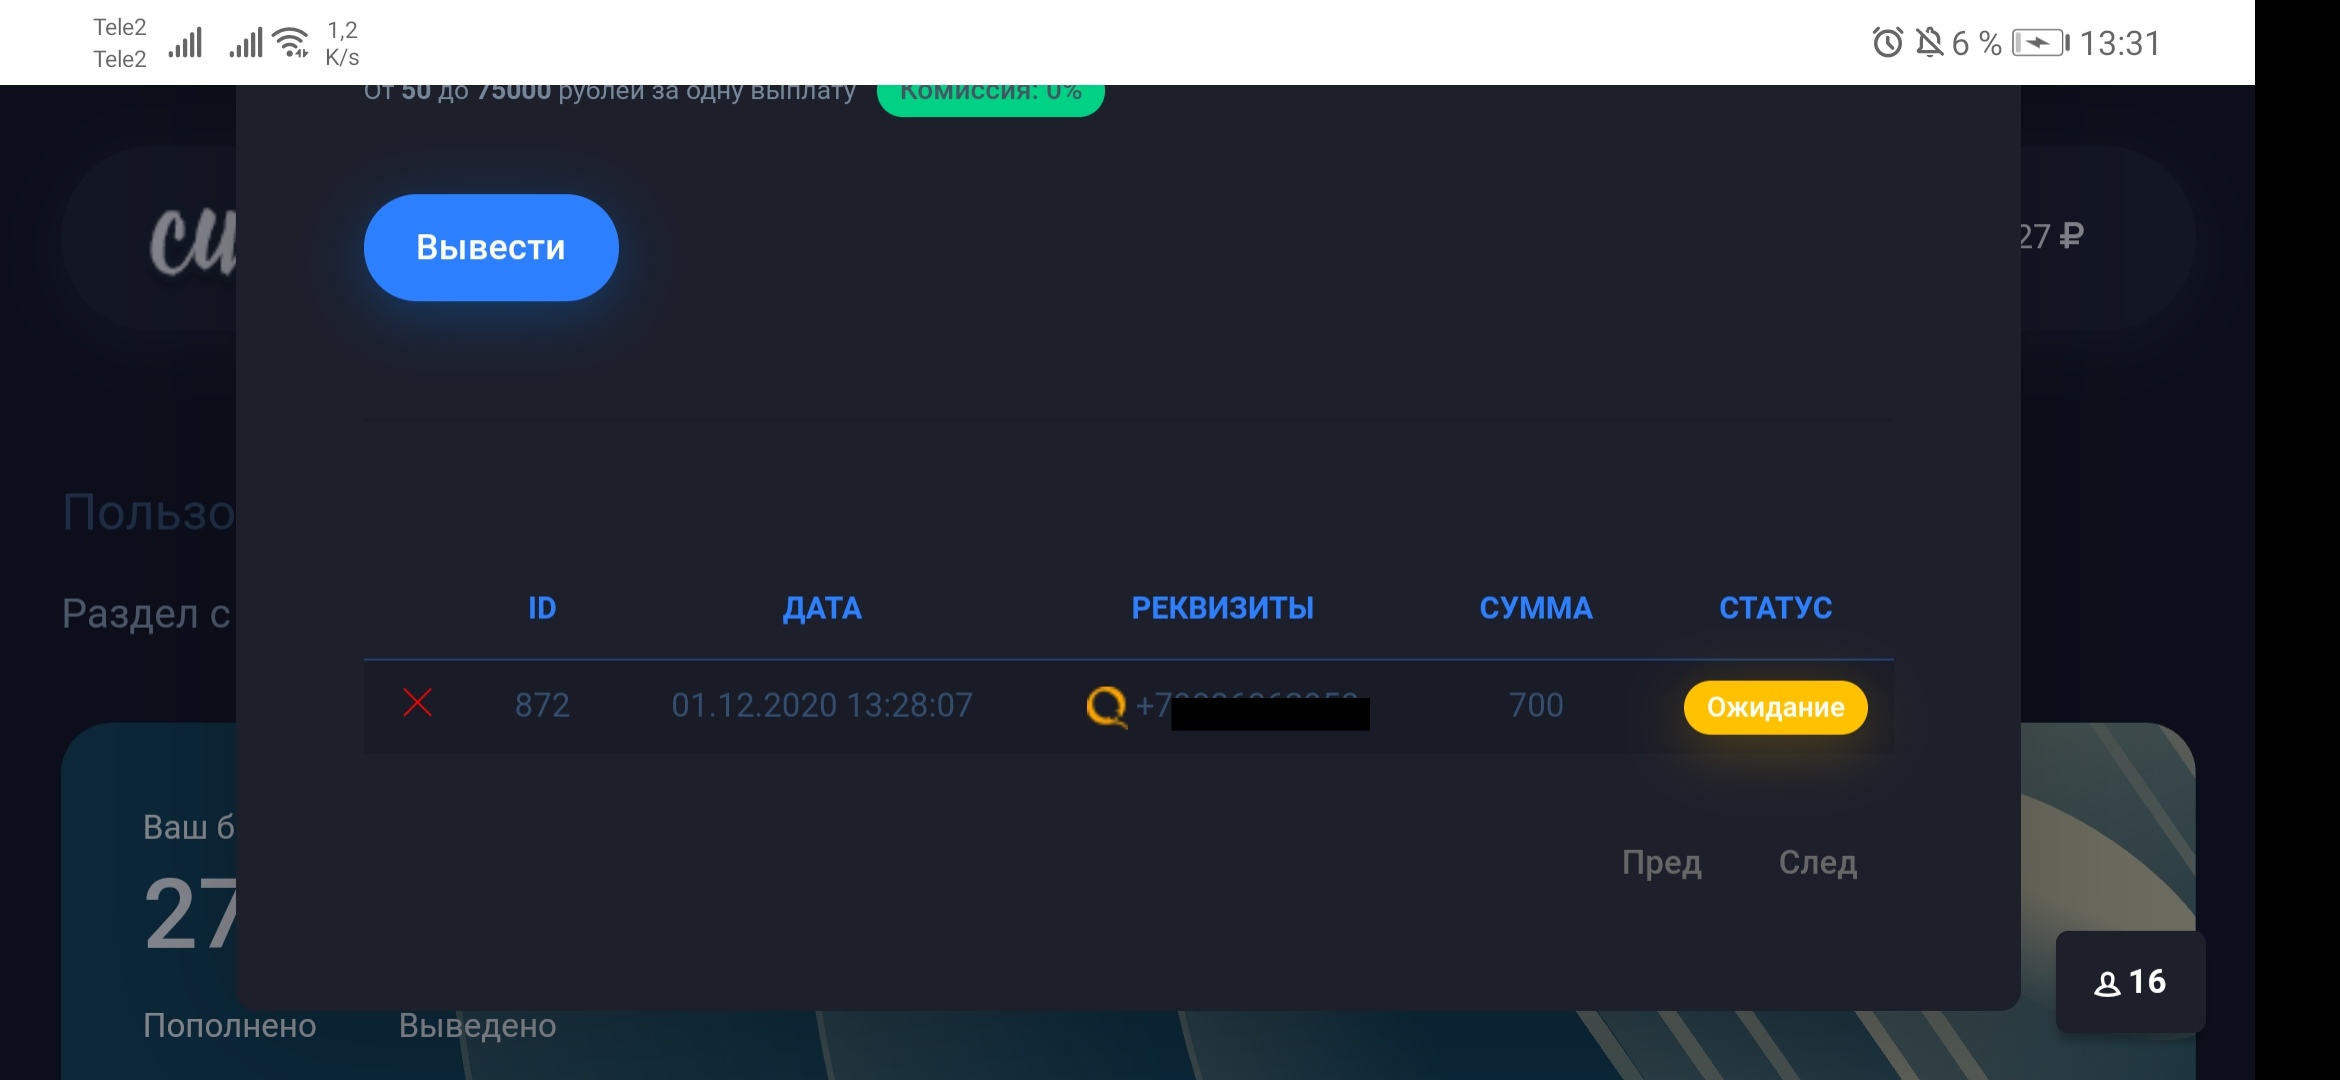Tap the alarm clock status bar icon
The width and height of the screenshot is (2340, 1080).
click(x=1887, y=43)
